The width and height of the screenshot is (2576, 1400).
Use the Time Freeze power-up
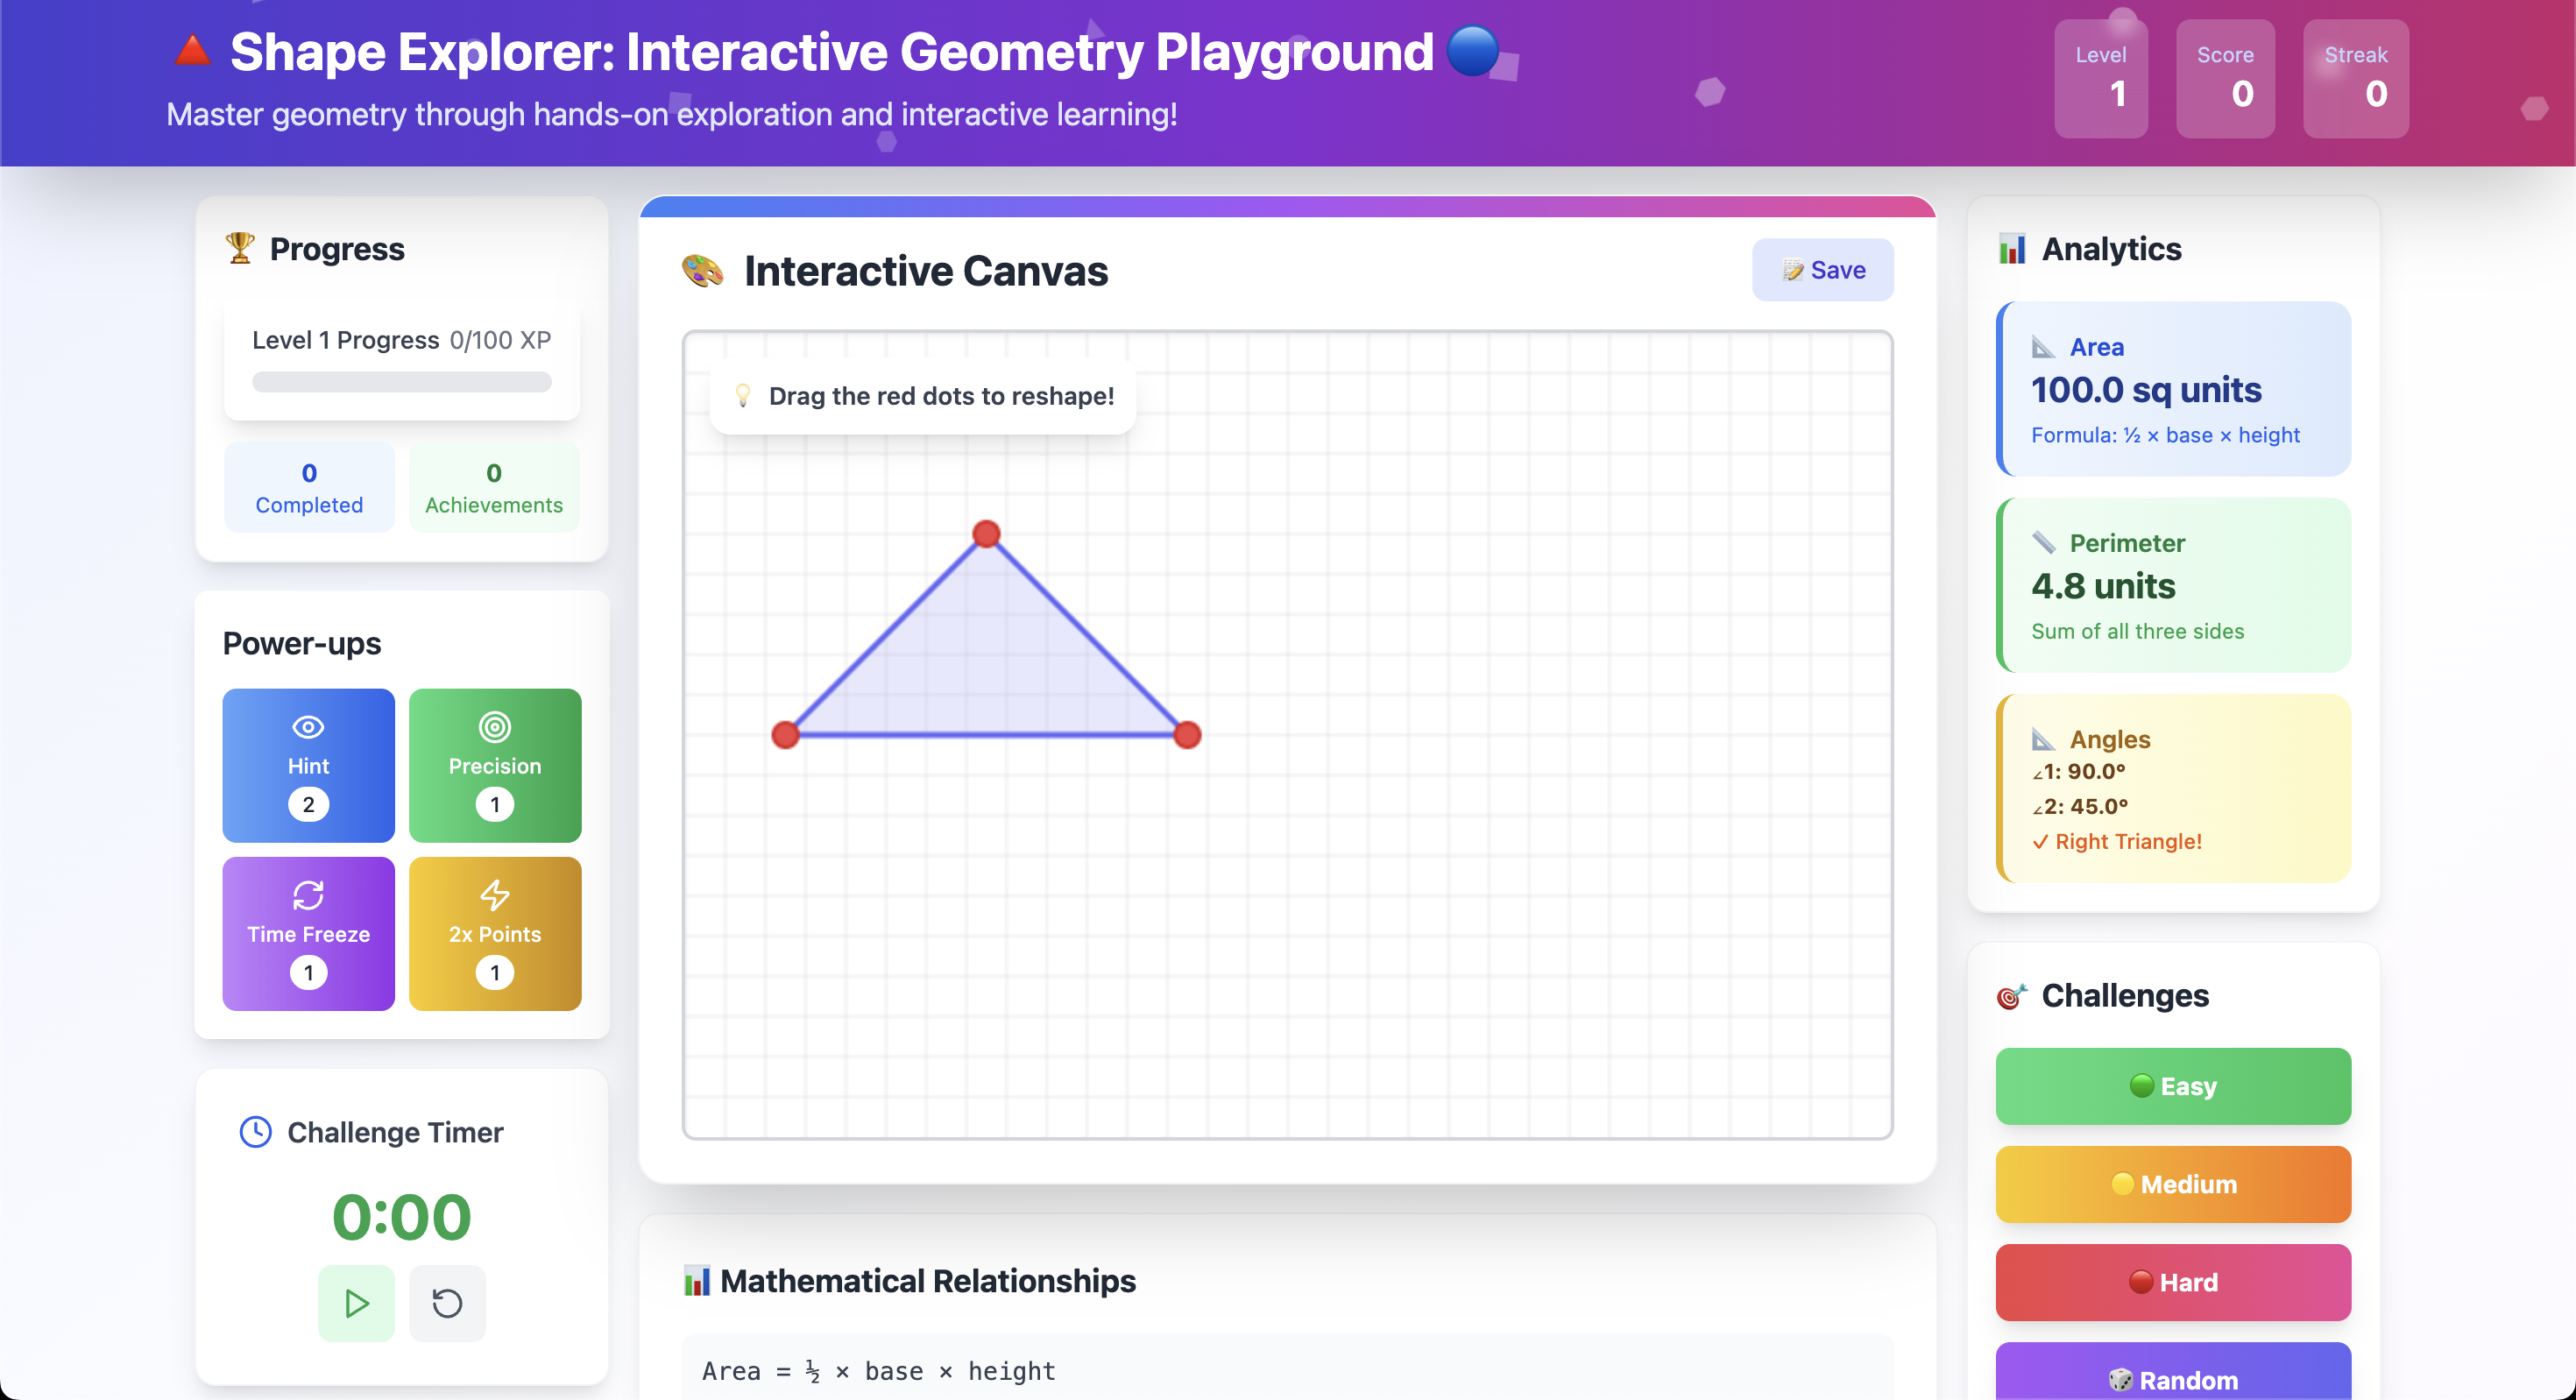pos(308,933)
